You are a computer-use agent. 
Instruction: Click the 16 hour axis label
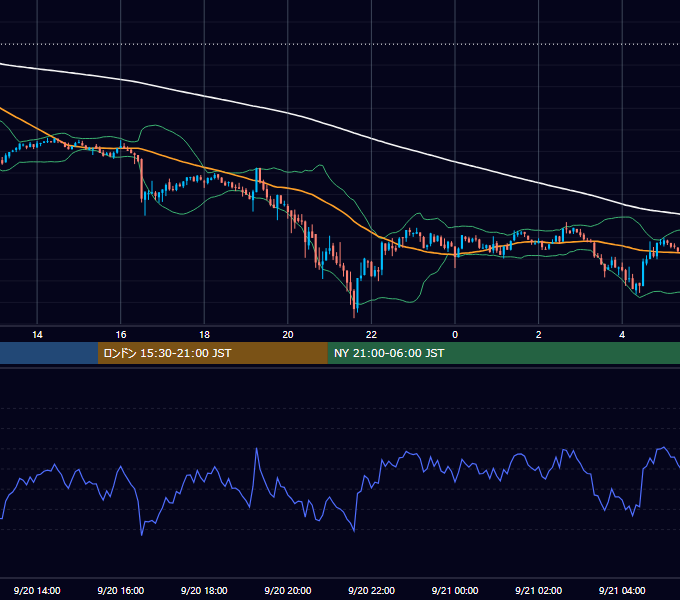121,335
